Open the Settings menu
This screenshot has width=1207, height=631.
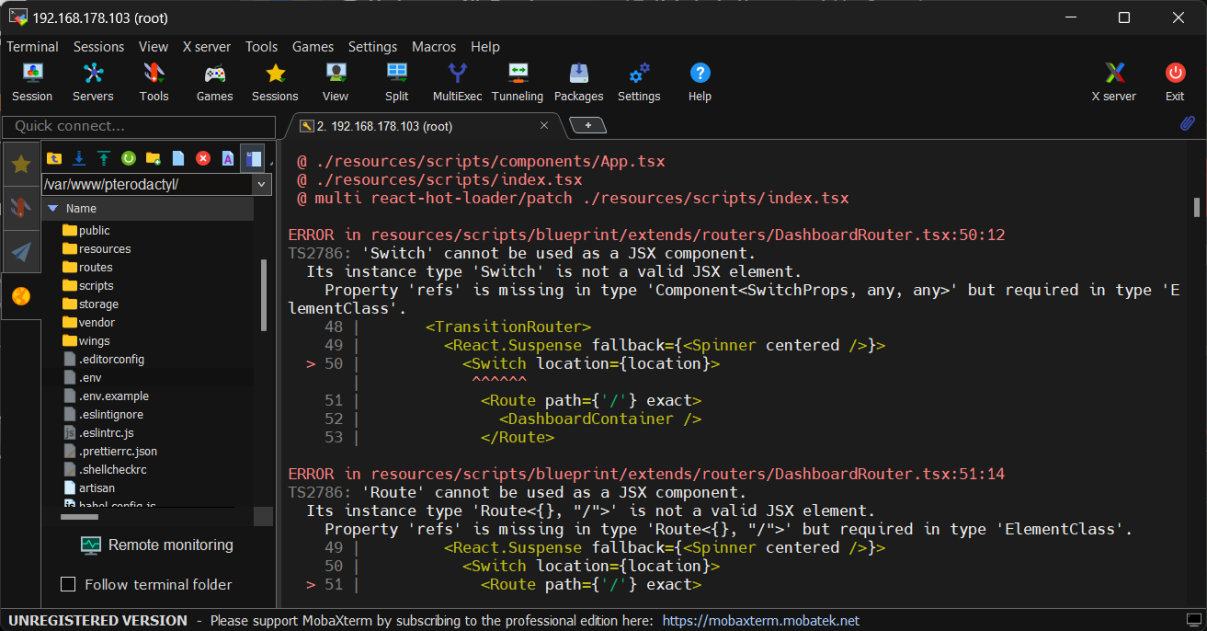pyautogui.click(x=373, y=46)
